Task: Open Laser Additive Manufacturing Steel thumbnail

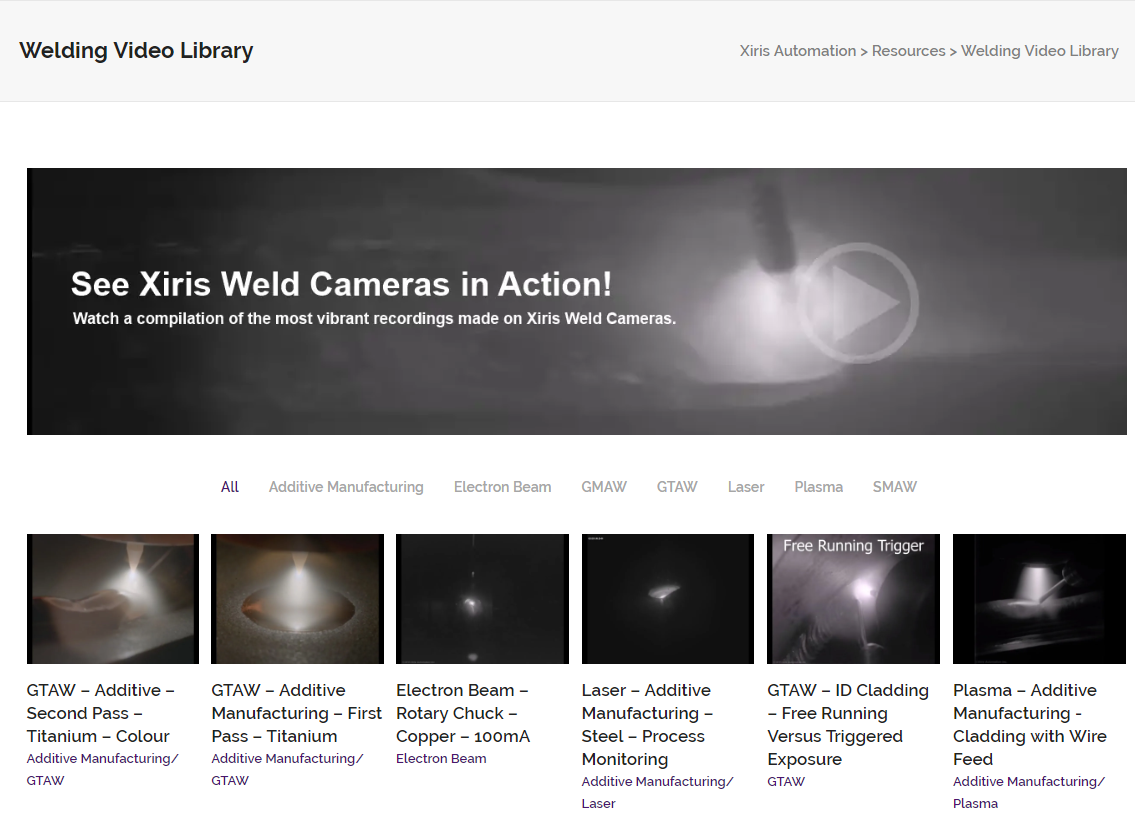Action: point(667,598)
